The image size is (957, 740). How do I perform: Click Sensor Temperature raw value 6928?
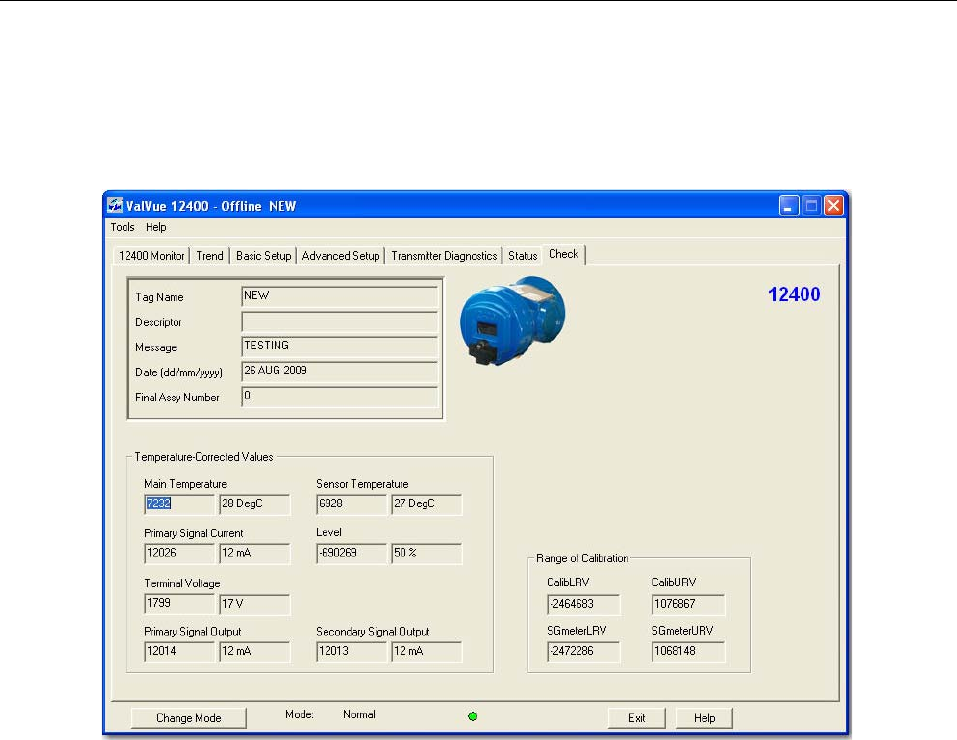(352, 504)
